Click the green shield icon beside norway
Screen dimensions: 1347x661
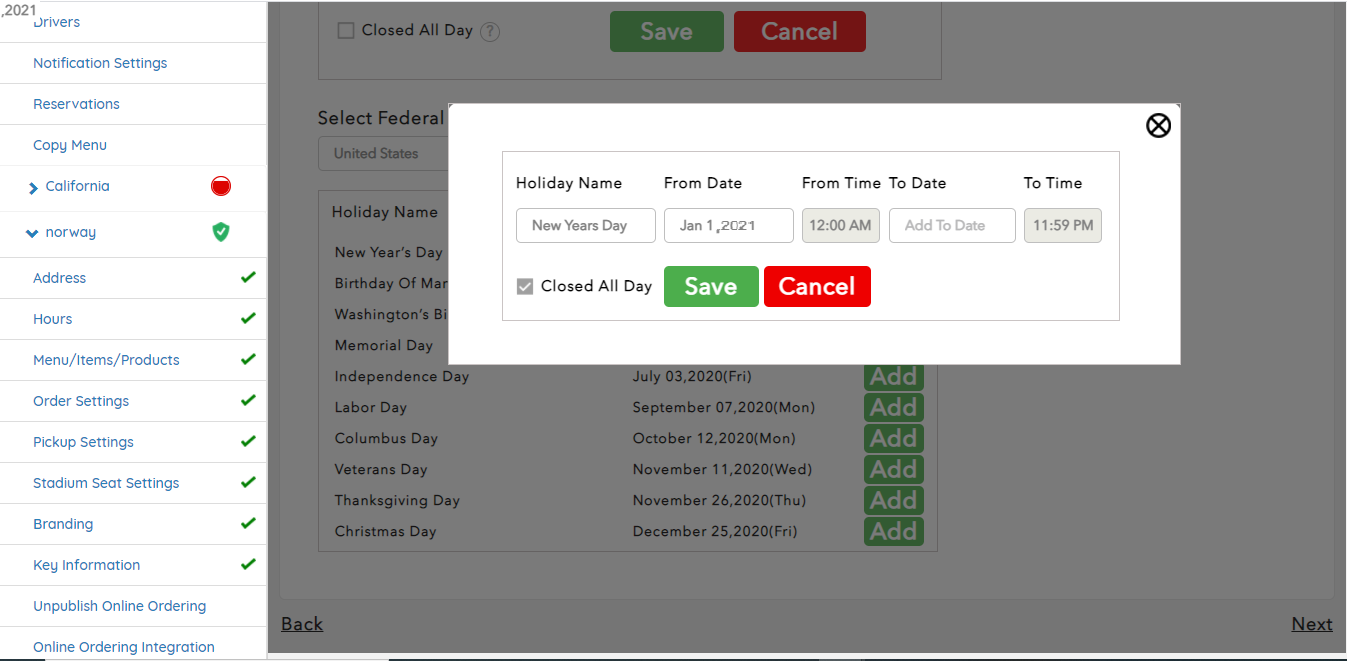(221, 232)
